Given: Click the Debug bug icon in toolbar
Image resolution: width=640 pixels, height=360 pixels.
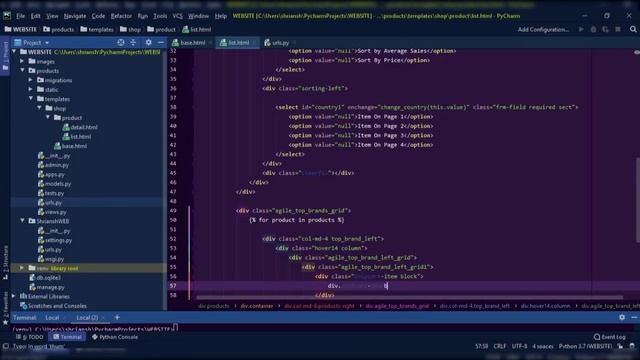Looking at the screenshot, I should click(x=593, y=29).
